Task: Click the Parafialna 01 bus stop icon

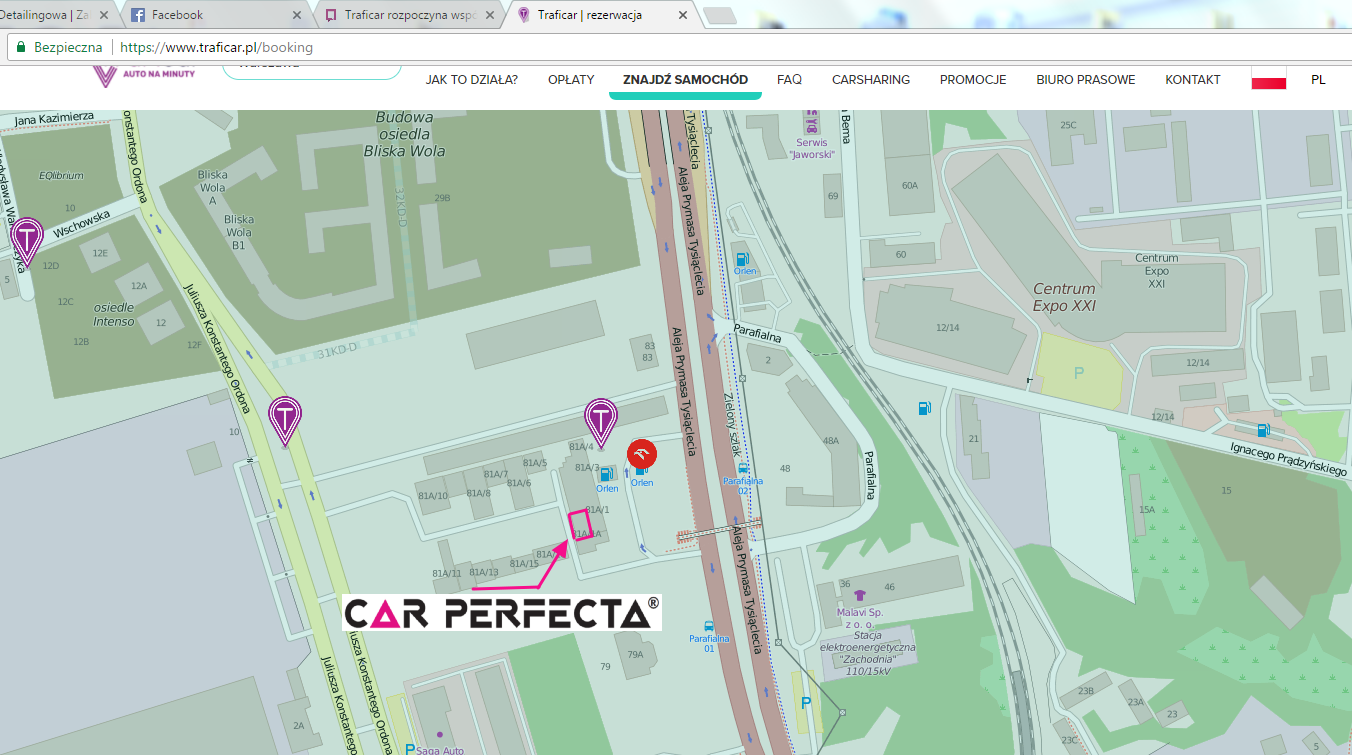Action: click(709, 625)
